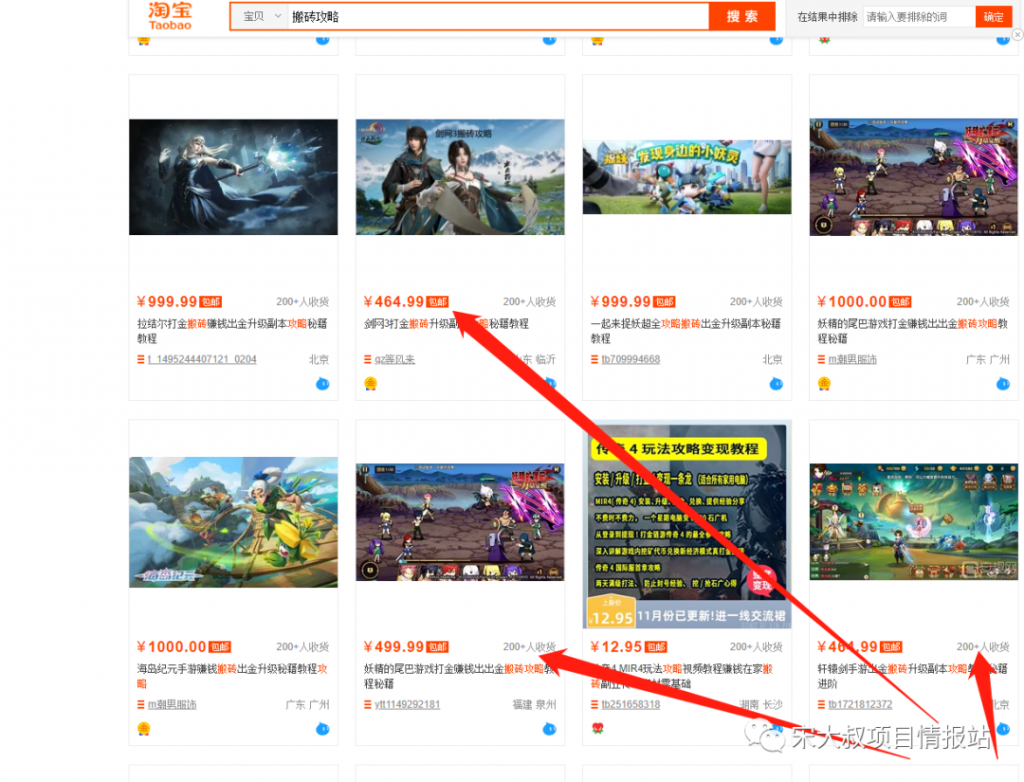Confirm exclusion with the 确定 button
The image size is (1024, 782).
[993, 17]
